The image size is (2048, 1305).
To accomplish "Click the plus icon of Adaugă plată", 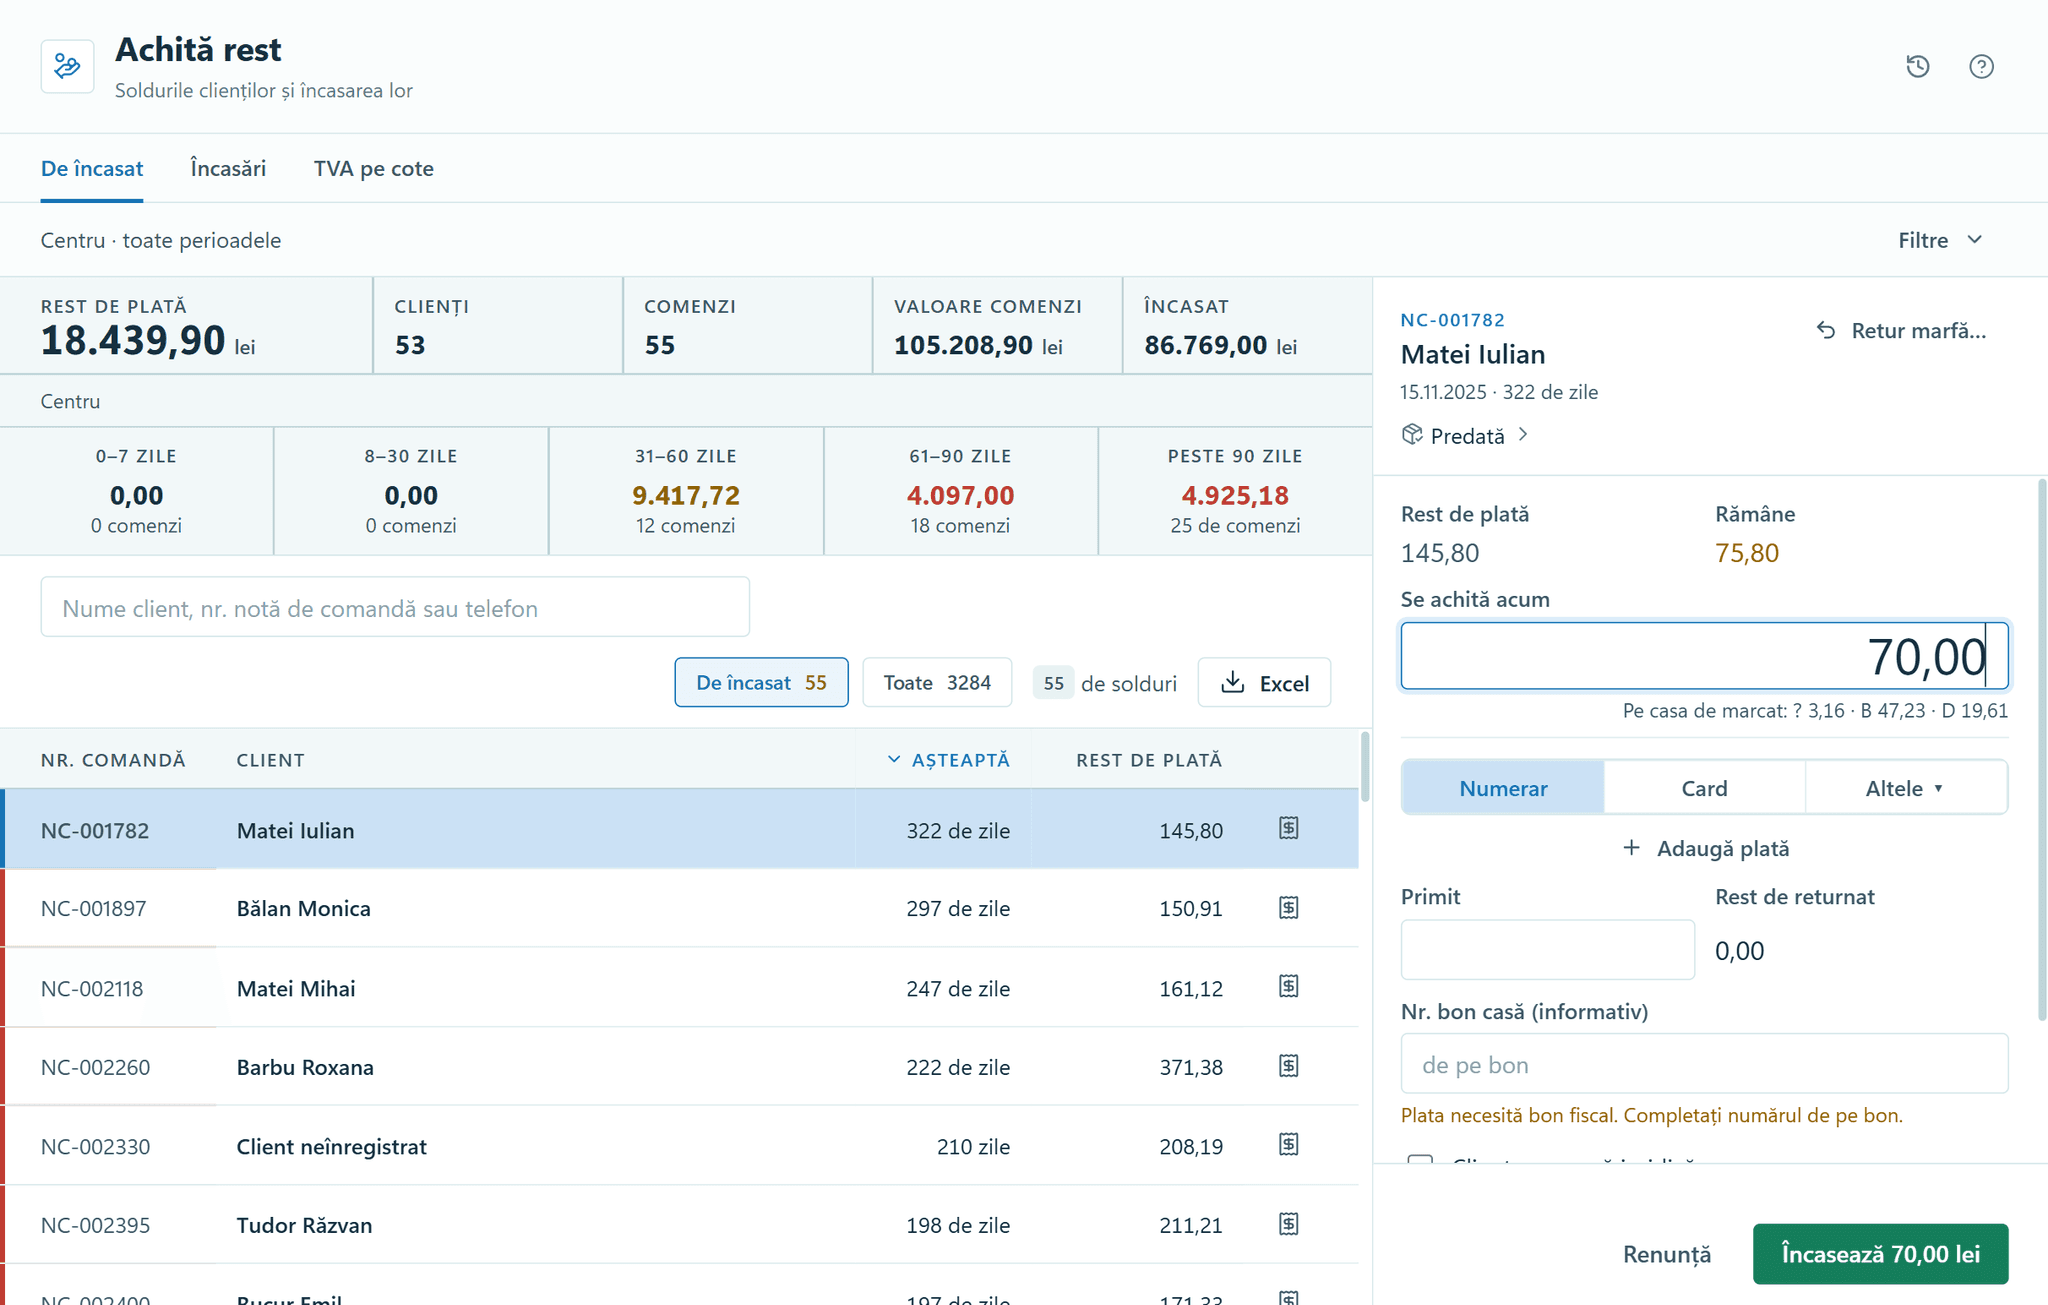I will (x=1631, y=848).
